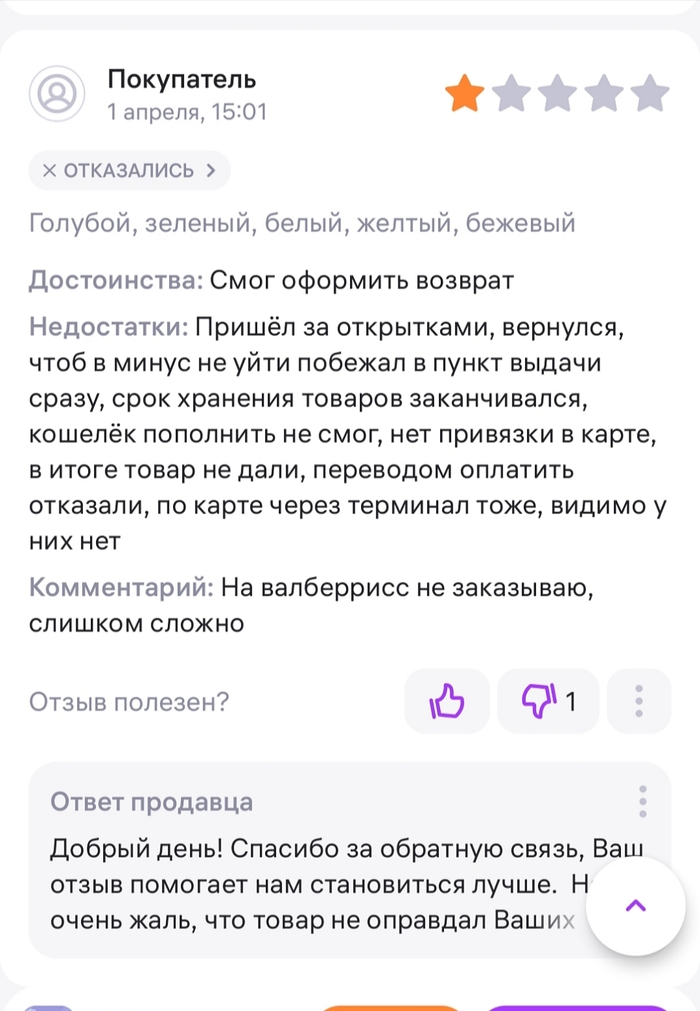Tap the scroll-to-top arrow button
The height and width of the screenshot is (1011, 700).
pos(636,905)
